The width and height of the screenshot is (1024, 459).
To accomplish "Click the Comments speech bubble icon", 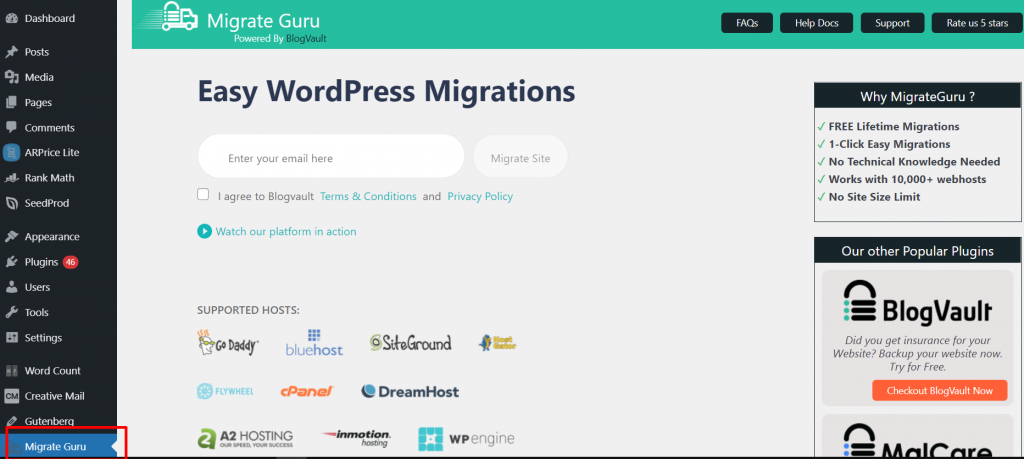I will (x=11, y=127).
